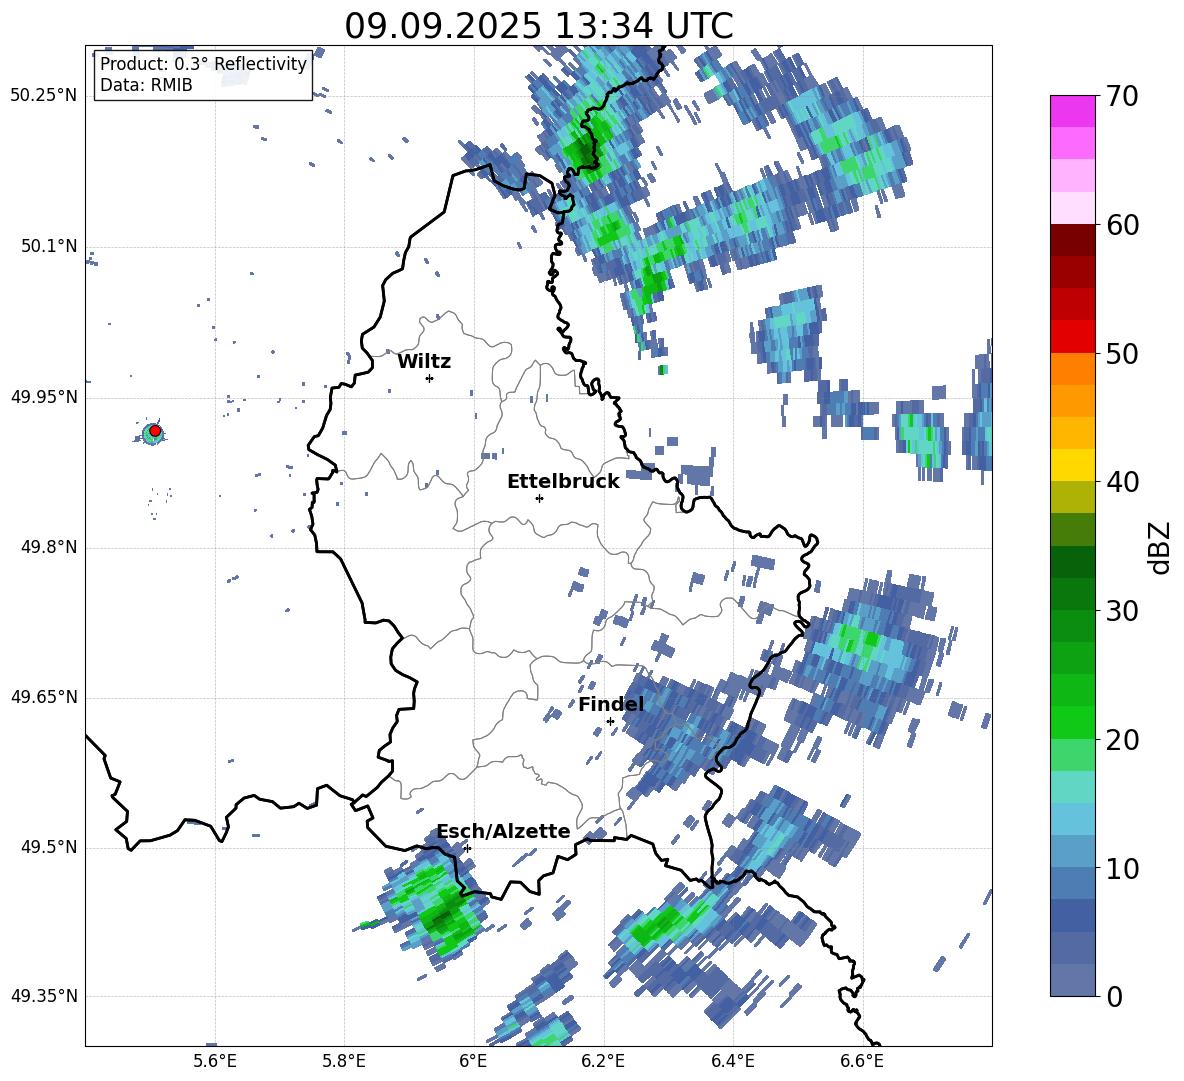Viewport: 1184px width, 1081px height.
Task: Click the Data: RMIB label
Action: pos(146,85)
